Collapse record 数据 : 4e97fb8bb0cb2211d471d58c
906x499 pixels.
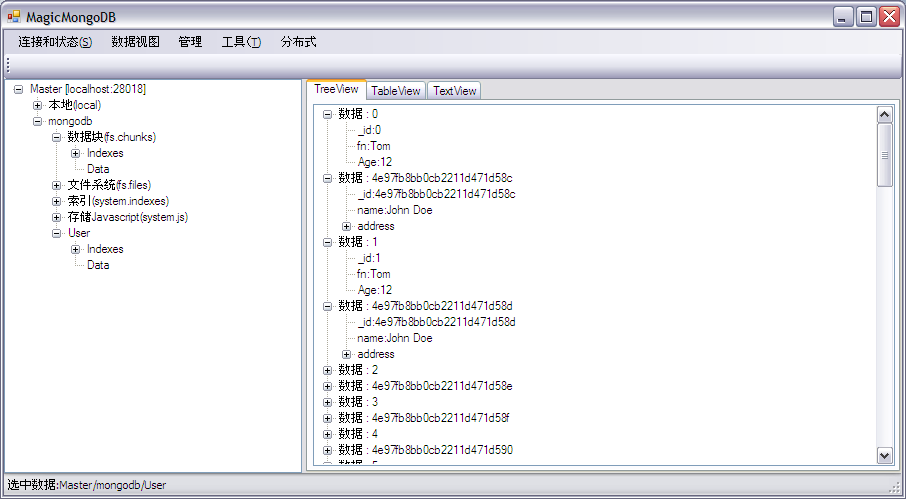point(328,178)
